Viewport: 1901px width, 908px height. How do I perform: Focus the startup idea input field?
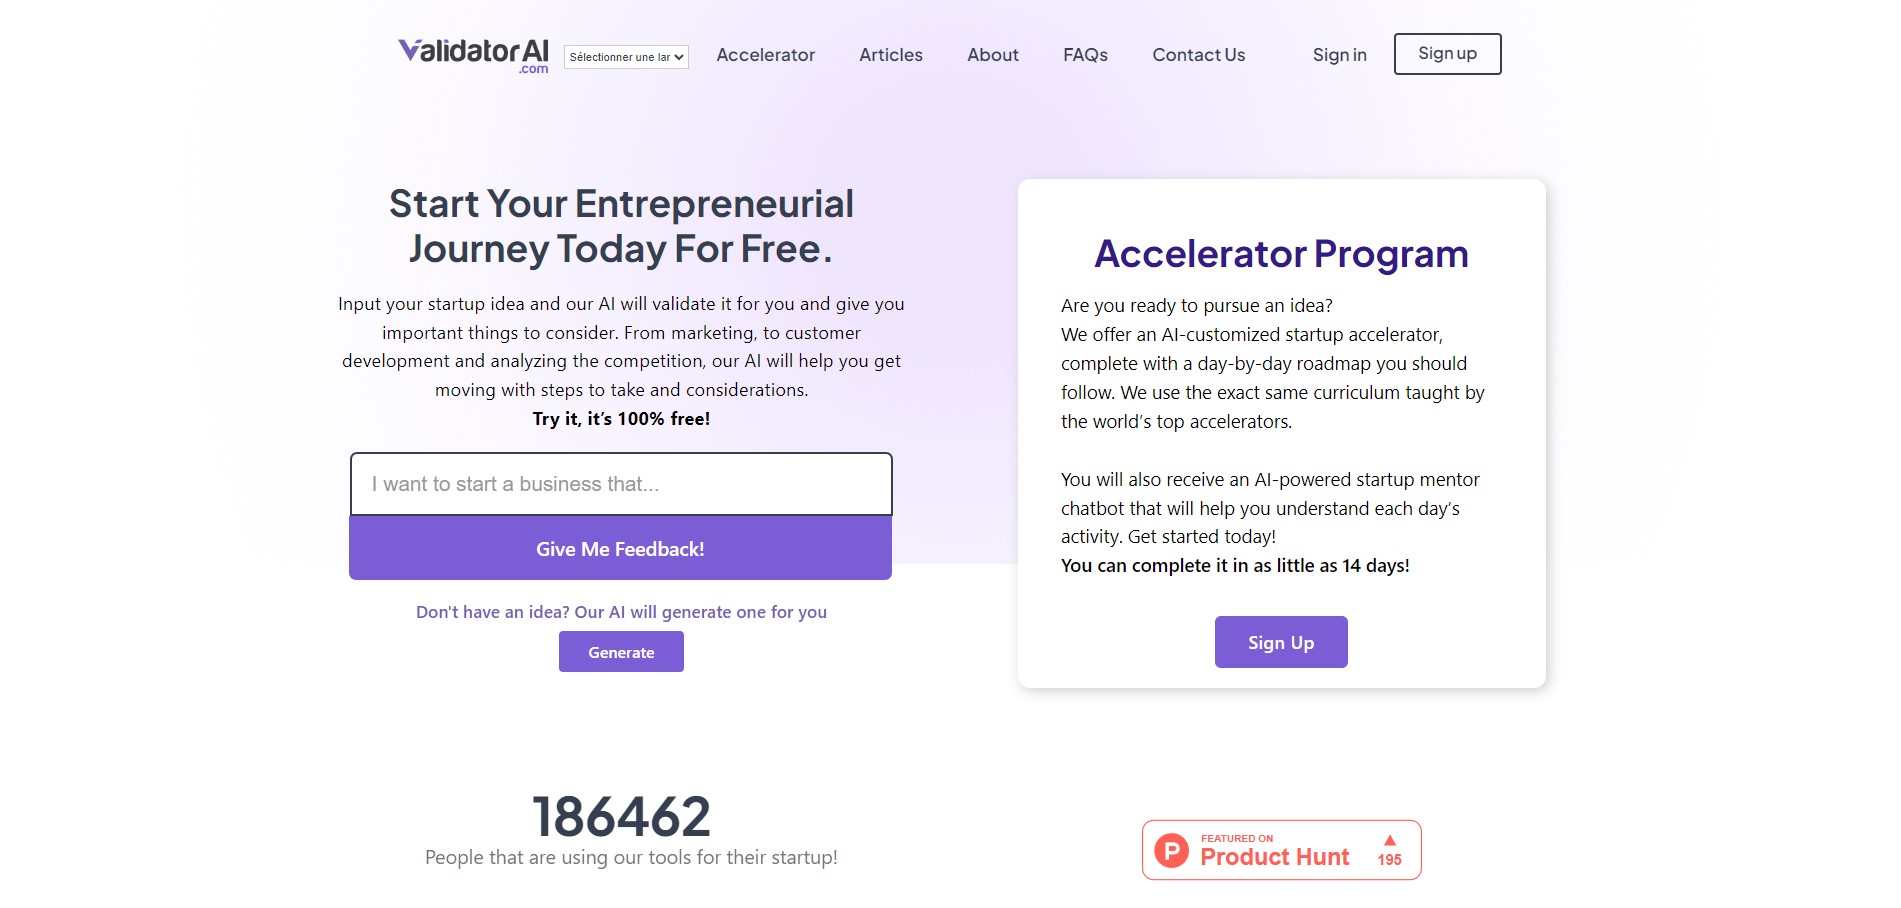point(621,484)
